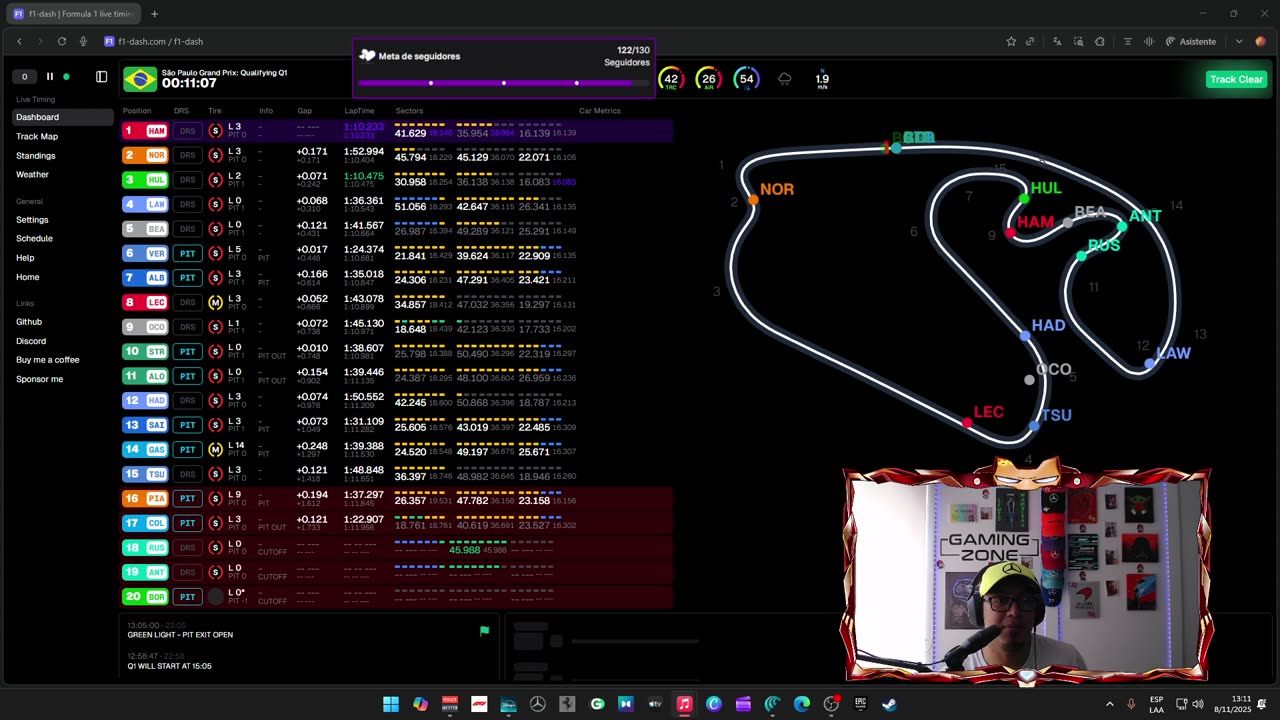The width and height of the screenshot is (1280, 720).
Task: Click PIA's soft tyre icon
Action: pyautogui.click(x=215, y=498)
